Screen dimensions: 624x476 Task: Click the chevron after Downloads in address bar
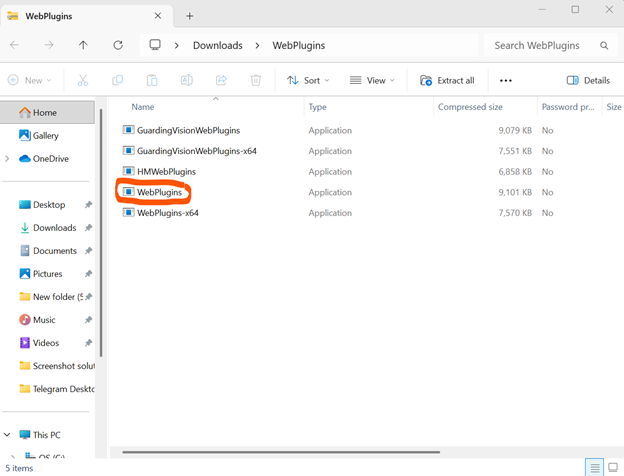pyautogui.click(x=257, y=46)
